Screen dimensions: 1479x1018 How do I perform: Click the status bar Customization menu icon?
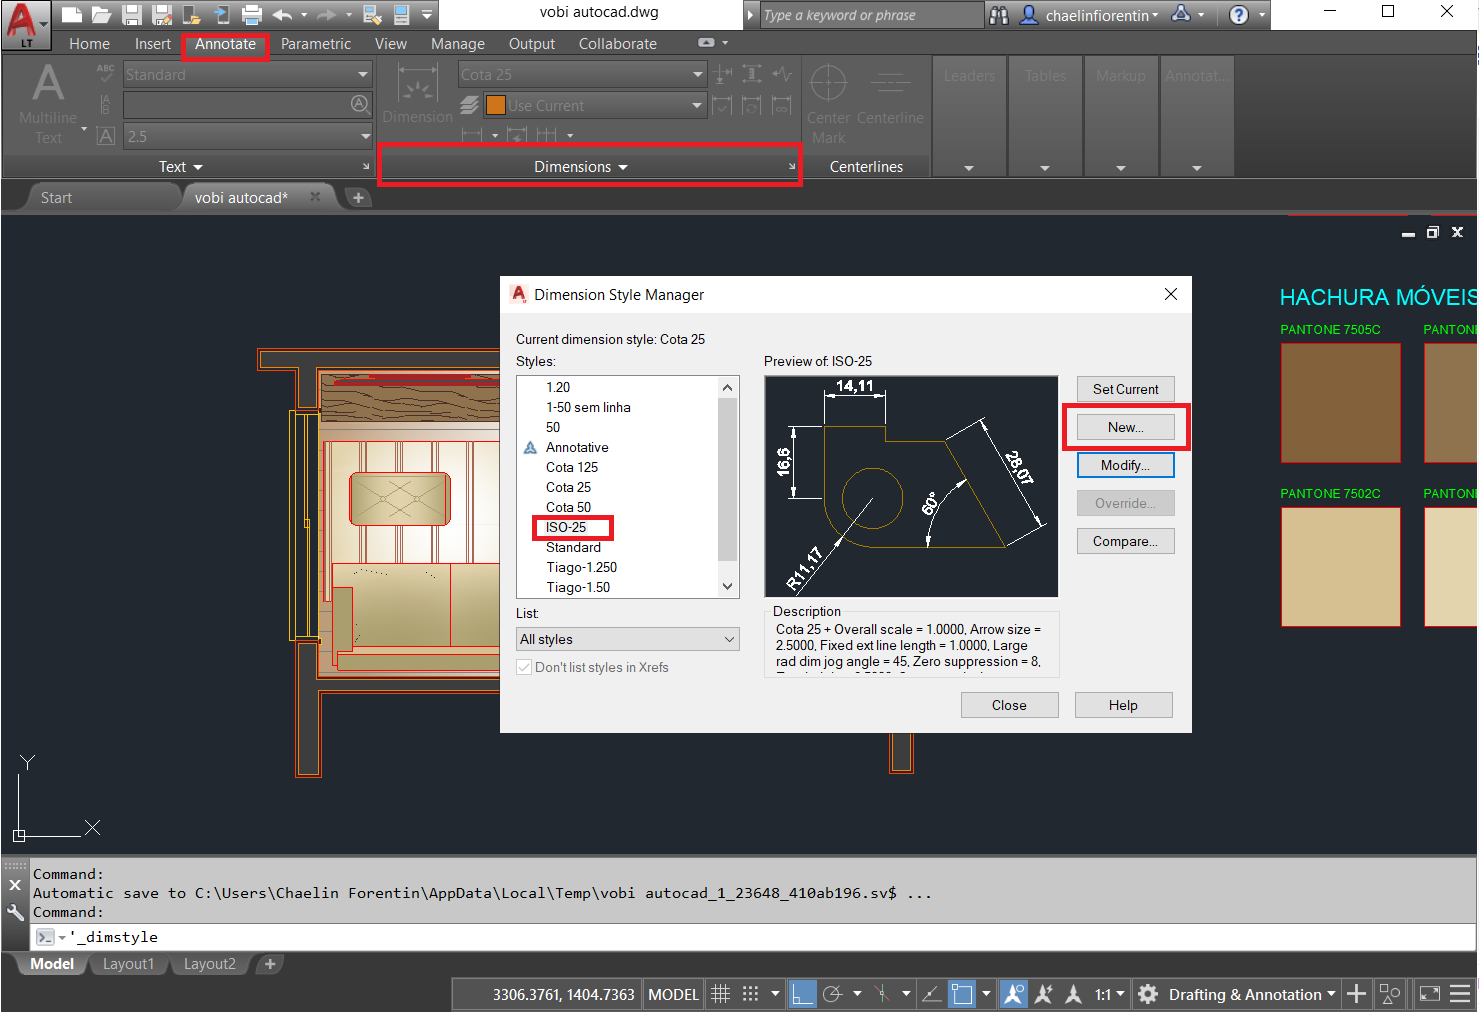click(1460, 994)
